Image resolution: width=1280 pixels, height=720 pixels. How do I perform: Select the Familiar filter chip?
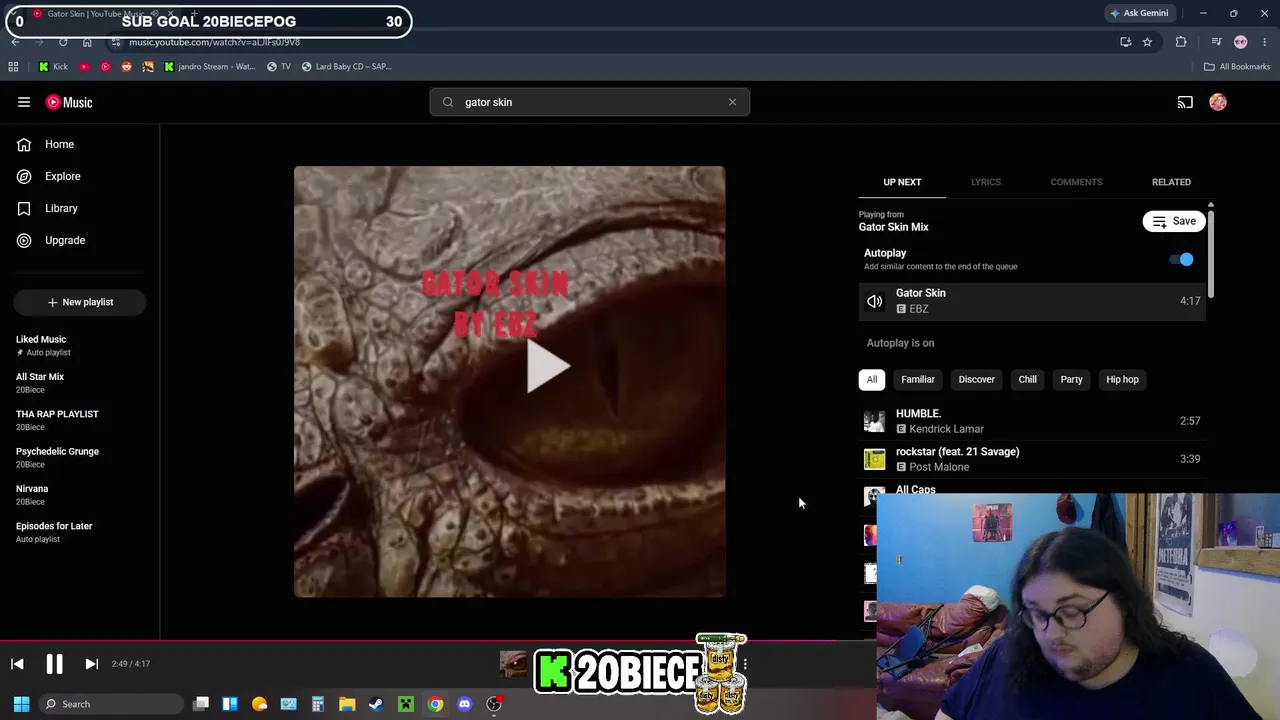click(918, 379)
